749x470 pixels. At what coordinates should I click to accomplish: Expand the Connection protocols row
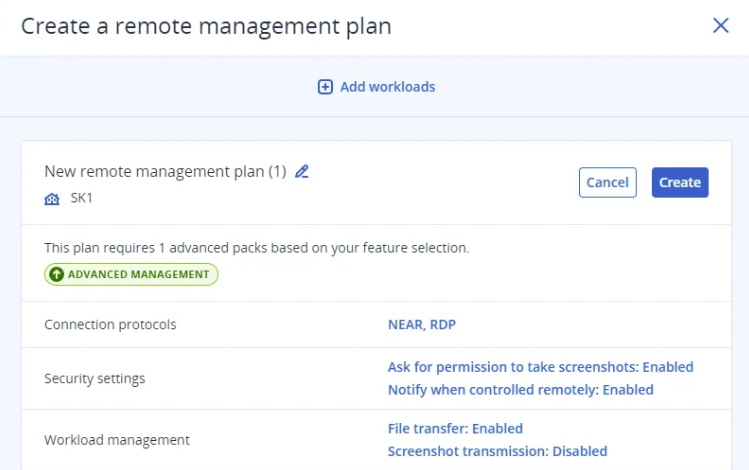pos(110,325)
